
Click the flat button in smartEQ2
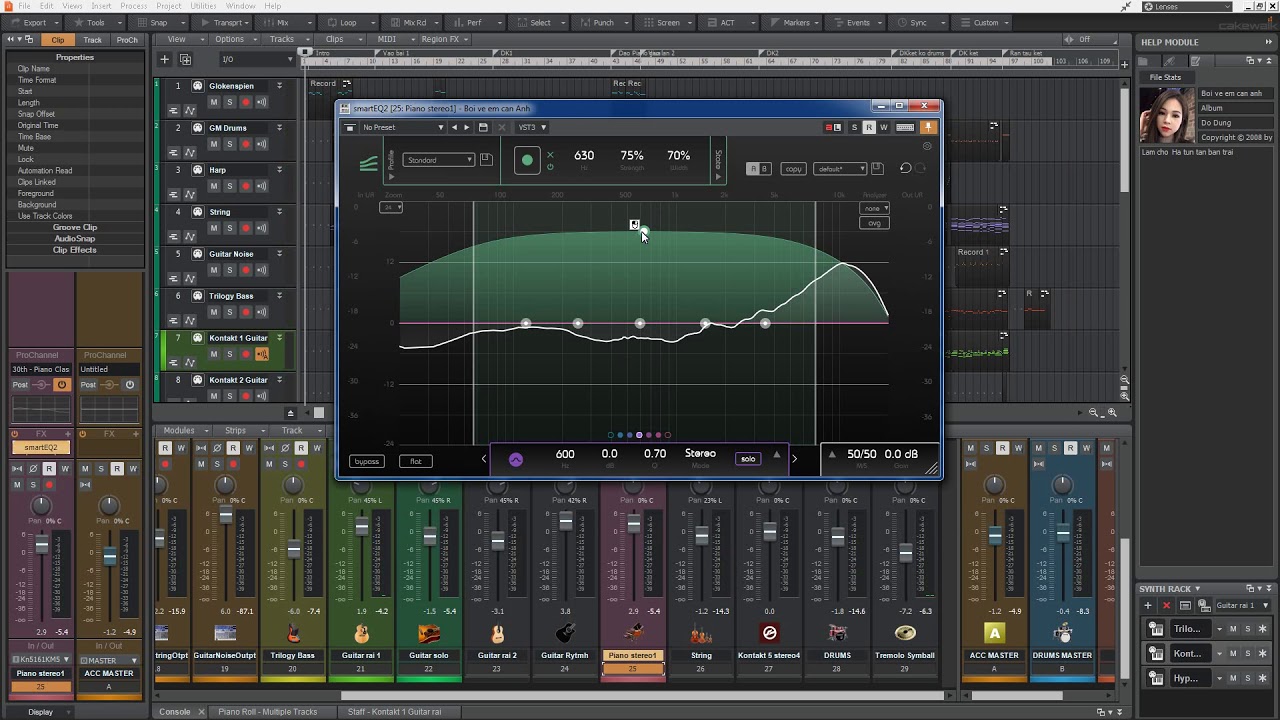[x=416, y=461]
